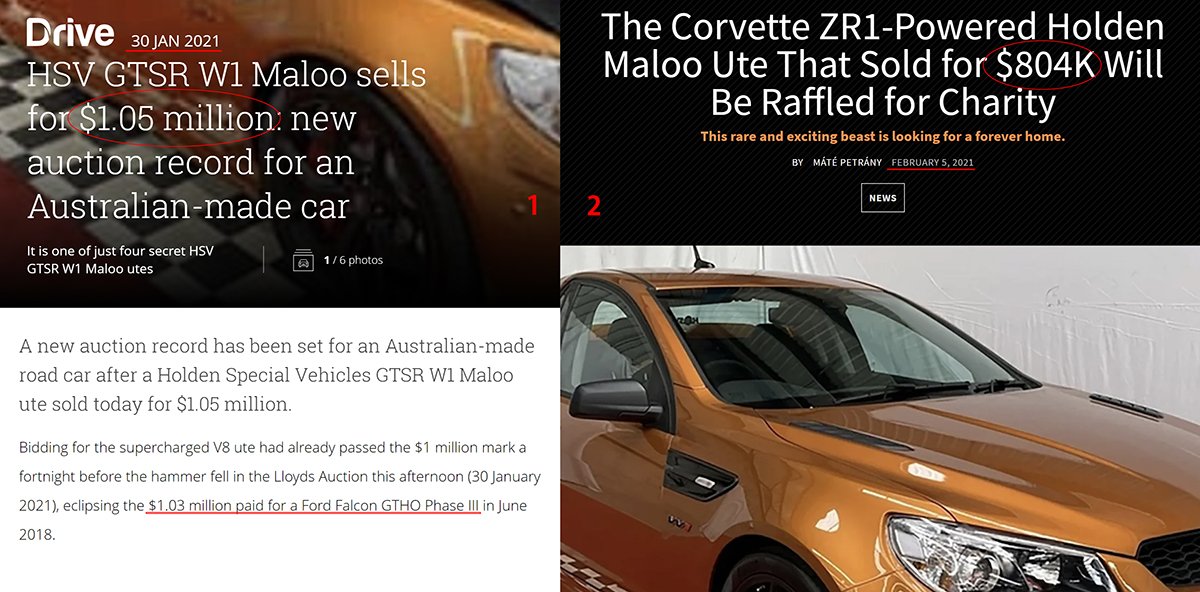Click the Corvette ZR1-Powered Holden Maloo headline
The width and height of the screenshot is (1200, 592).
[883, 63]
